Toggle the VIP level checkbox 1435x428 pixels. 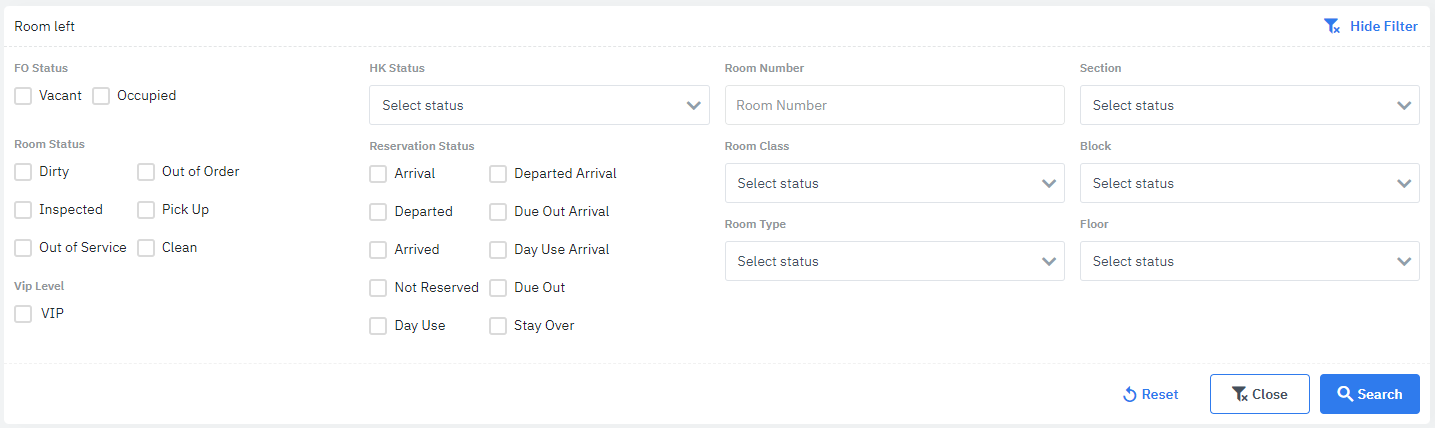[23, 314]
